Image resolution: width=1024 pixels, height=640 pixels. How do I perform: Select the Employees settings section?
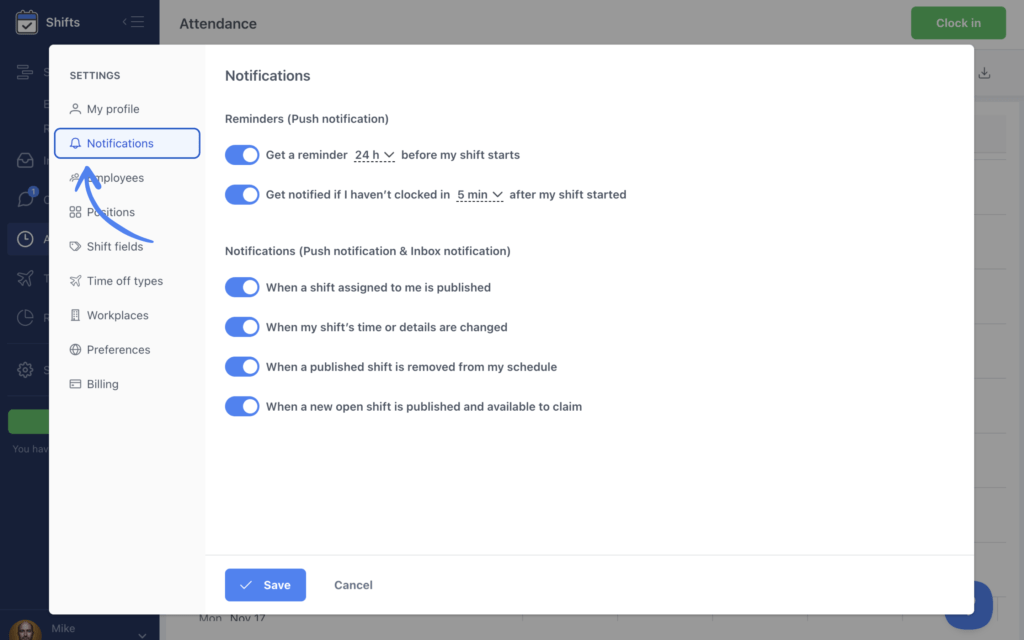point(115,177)
